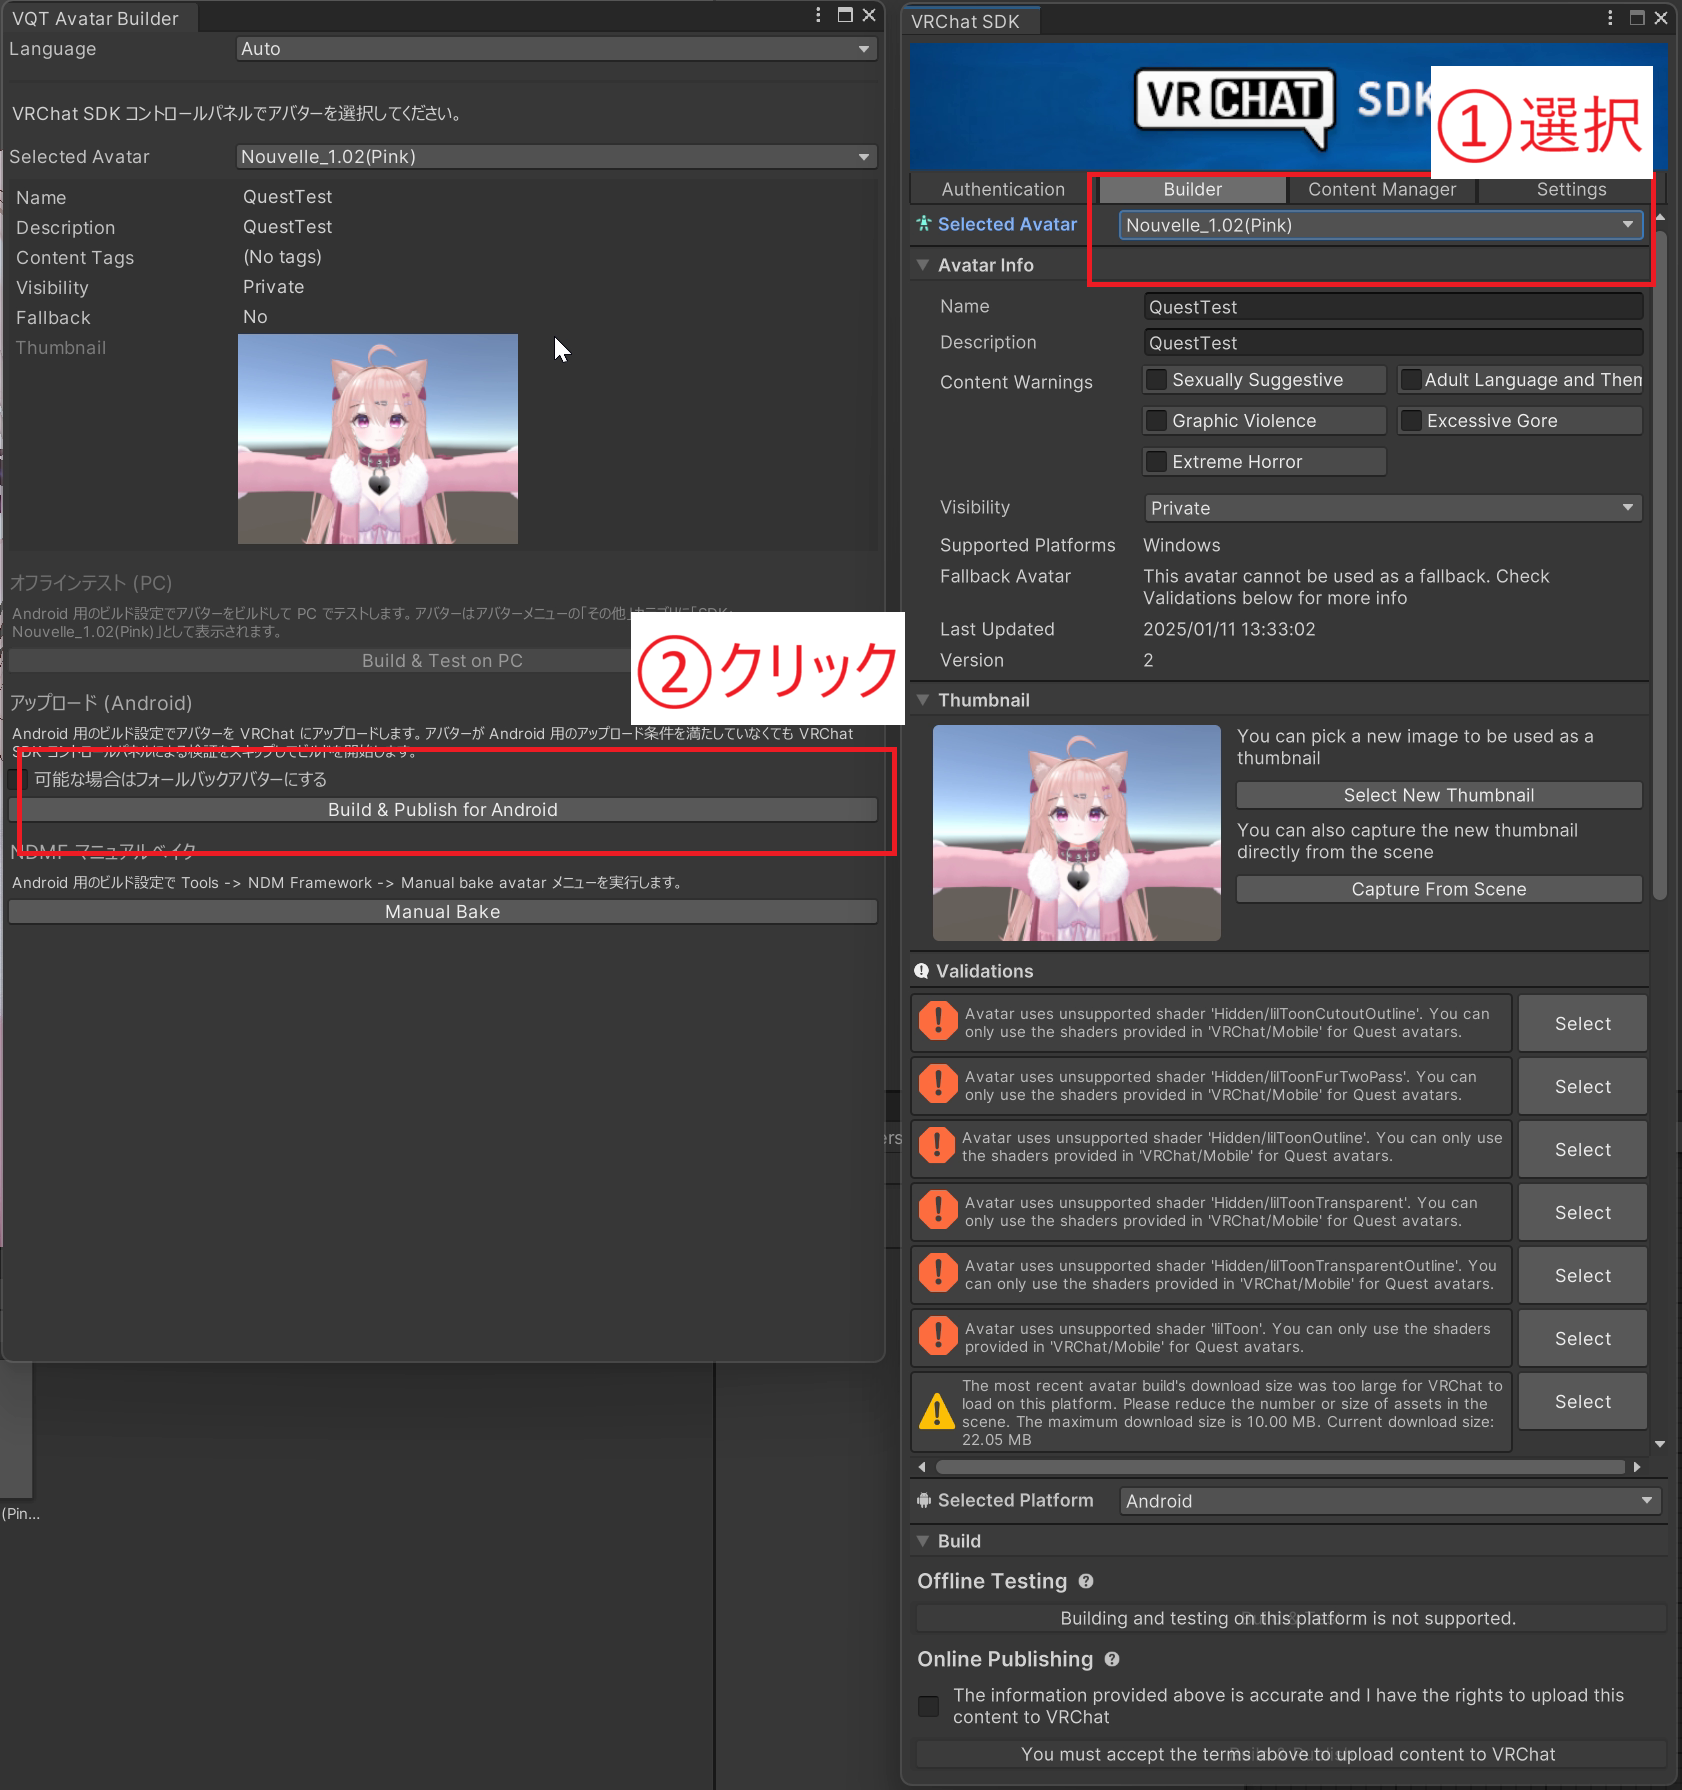Open the VQT Avatar Builder kebab menu
This screenshot has height=1790, width=1682.
818,15
